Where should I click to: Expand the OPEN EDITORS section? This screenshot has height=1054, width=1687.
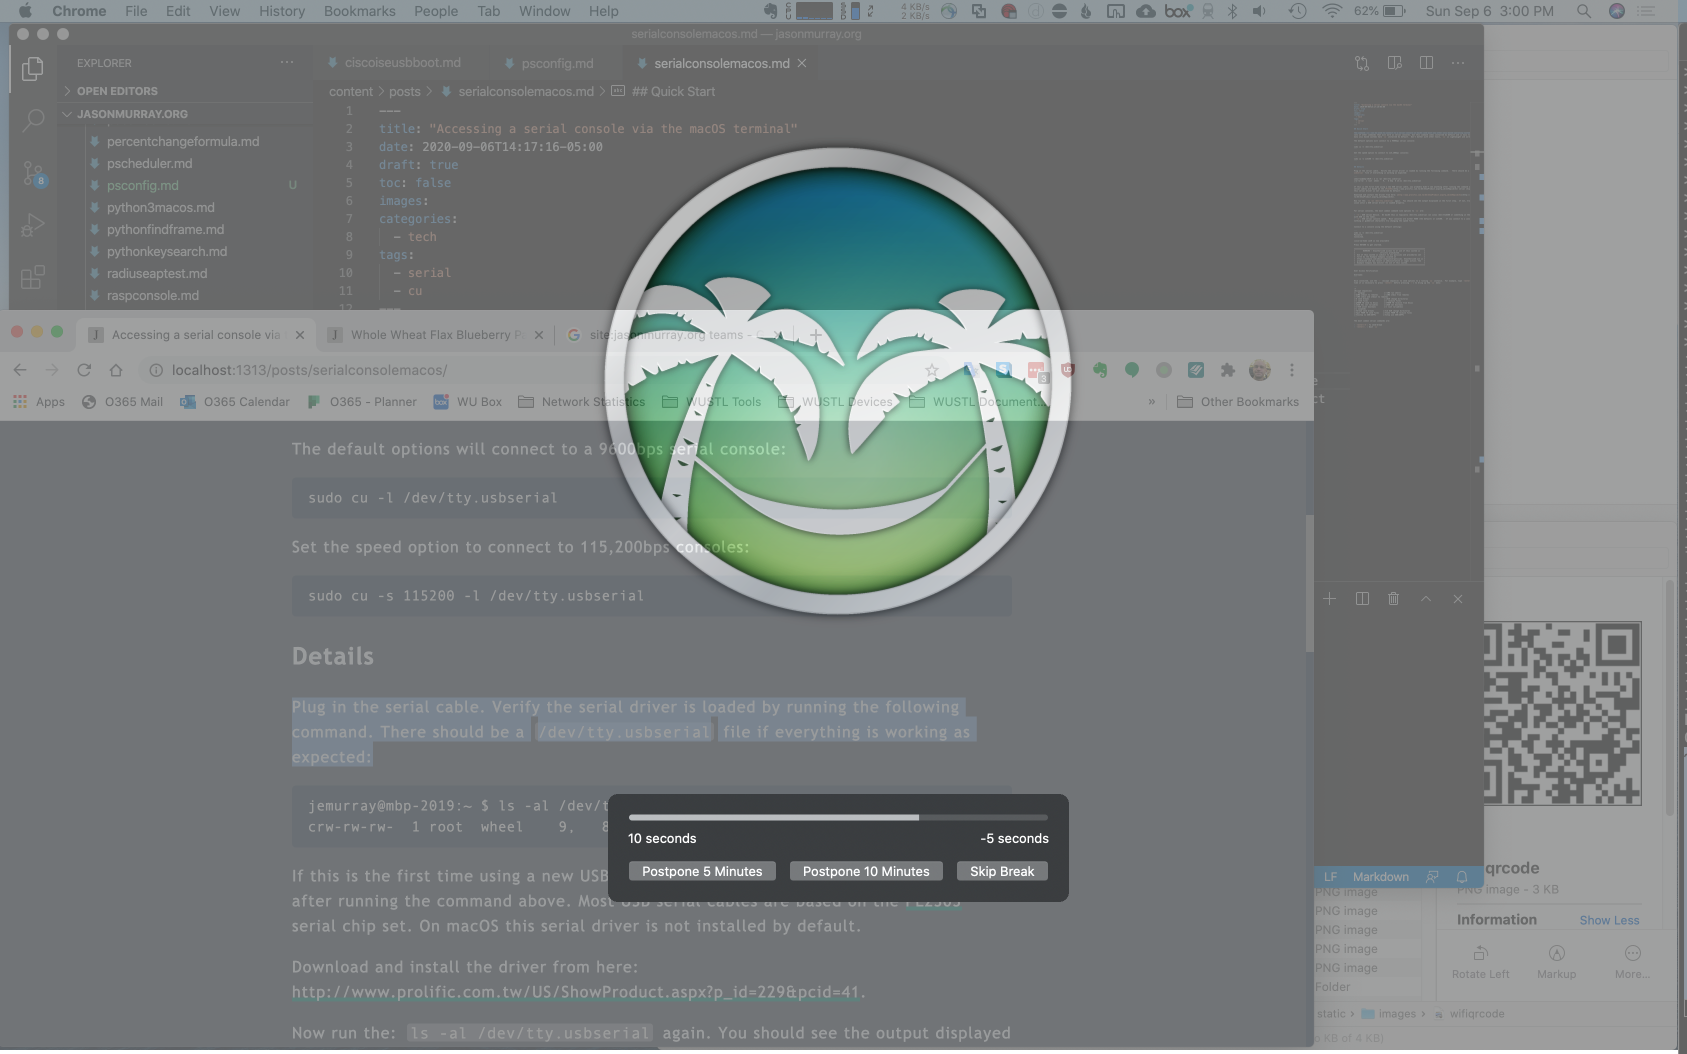(x=117, y=91)
